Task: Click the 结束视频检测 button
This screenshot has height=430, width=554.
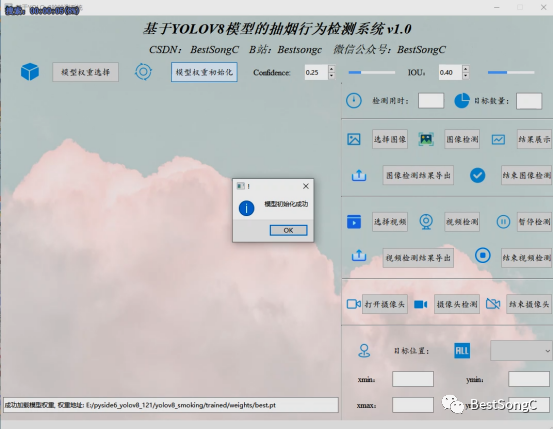Action: click(526, 258)
